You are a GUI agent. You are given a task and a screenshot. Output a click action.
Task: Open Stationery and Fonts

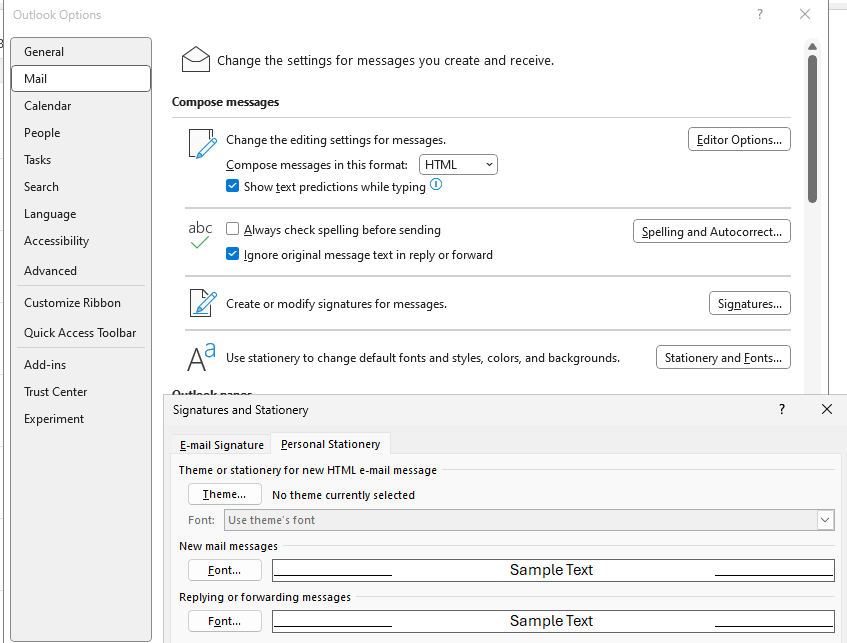[x=723, y=357]
